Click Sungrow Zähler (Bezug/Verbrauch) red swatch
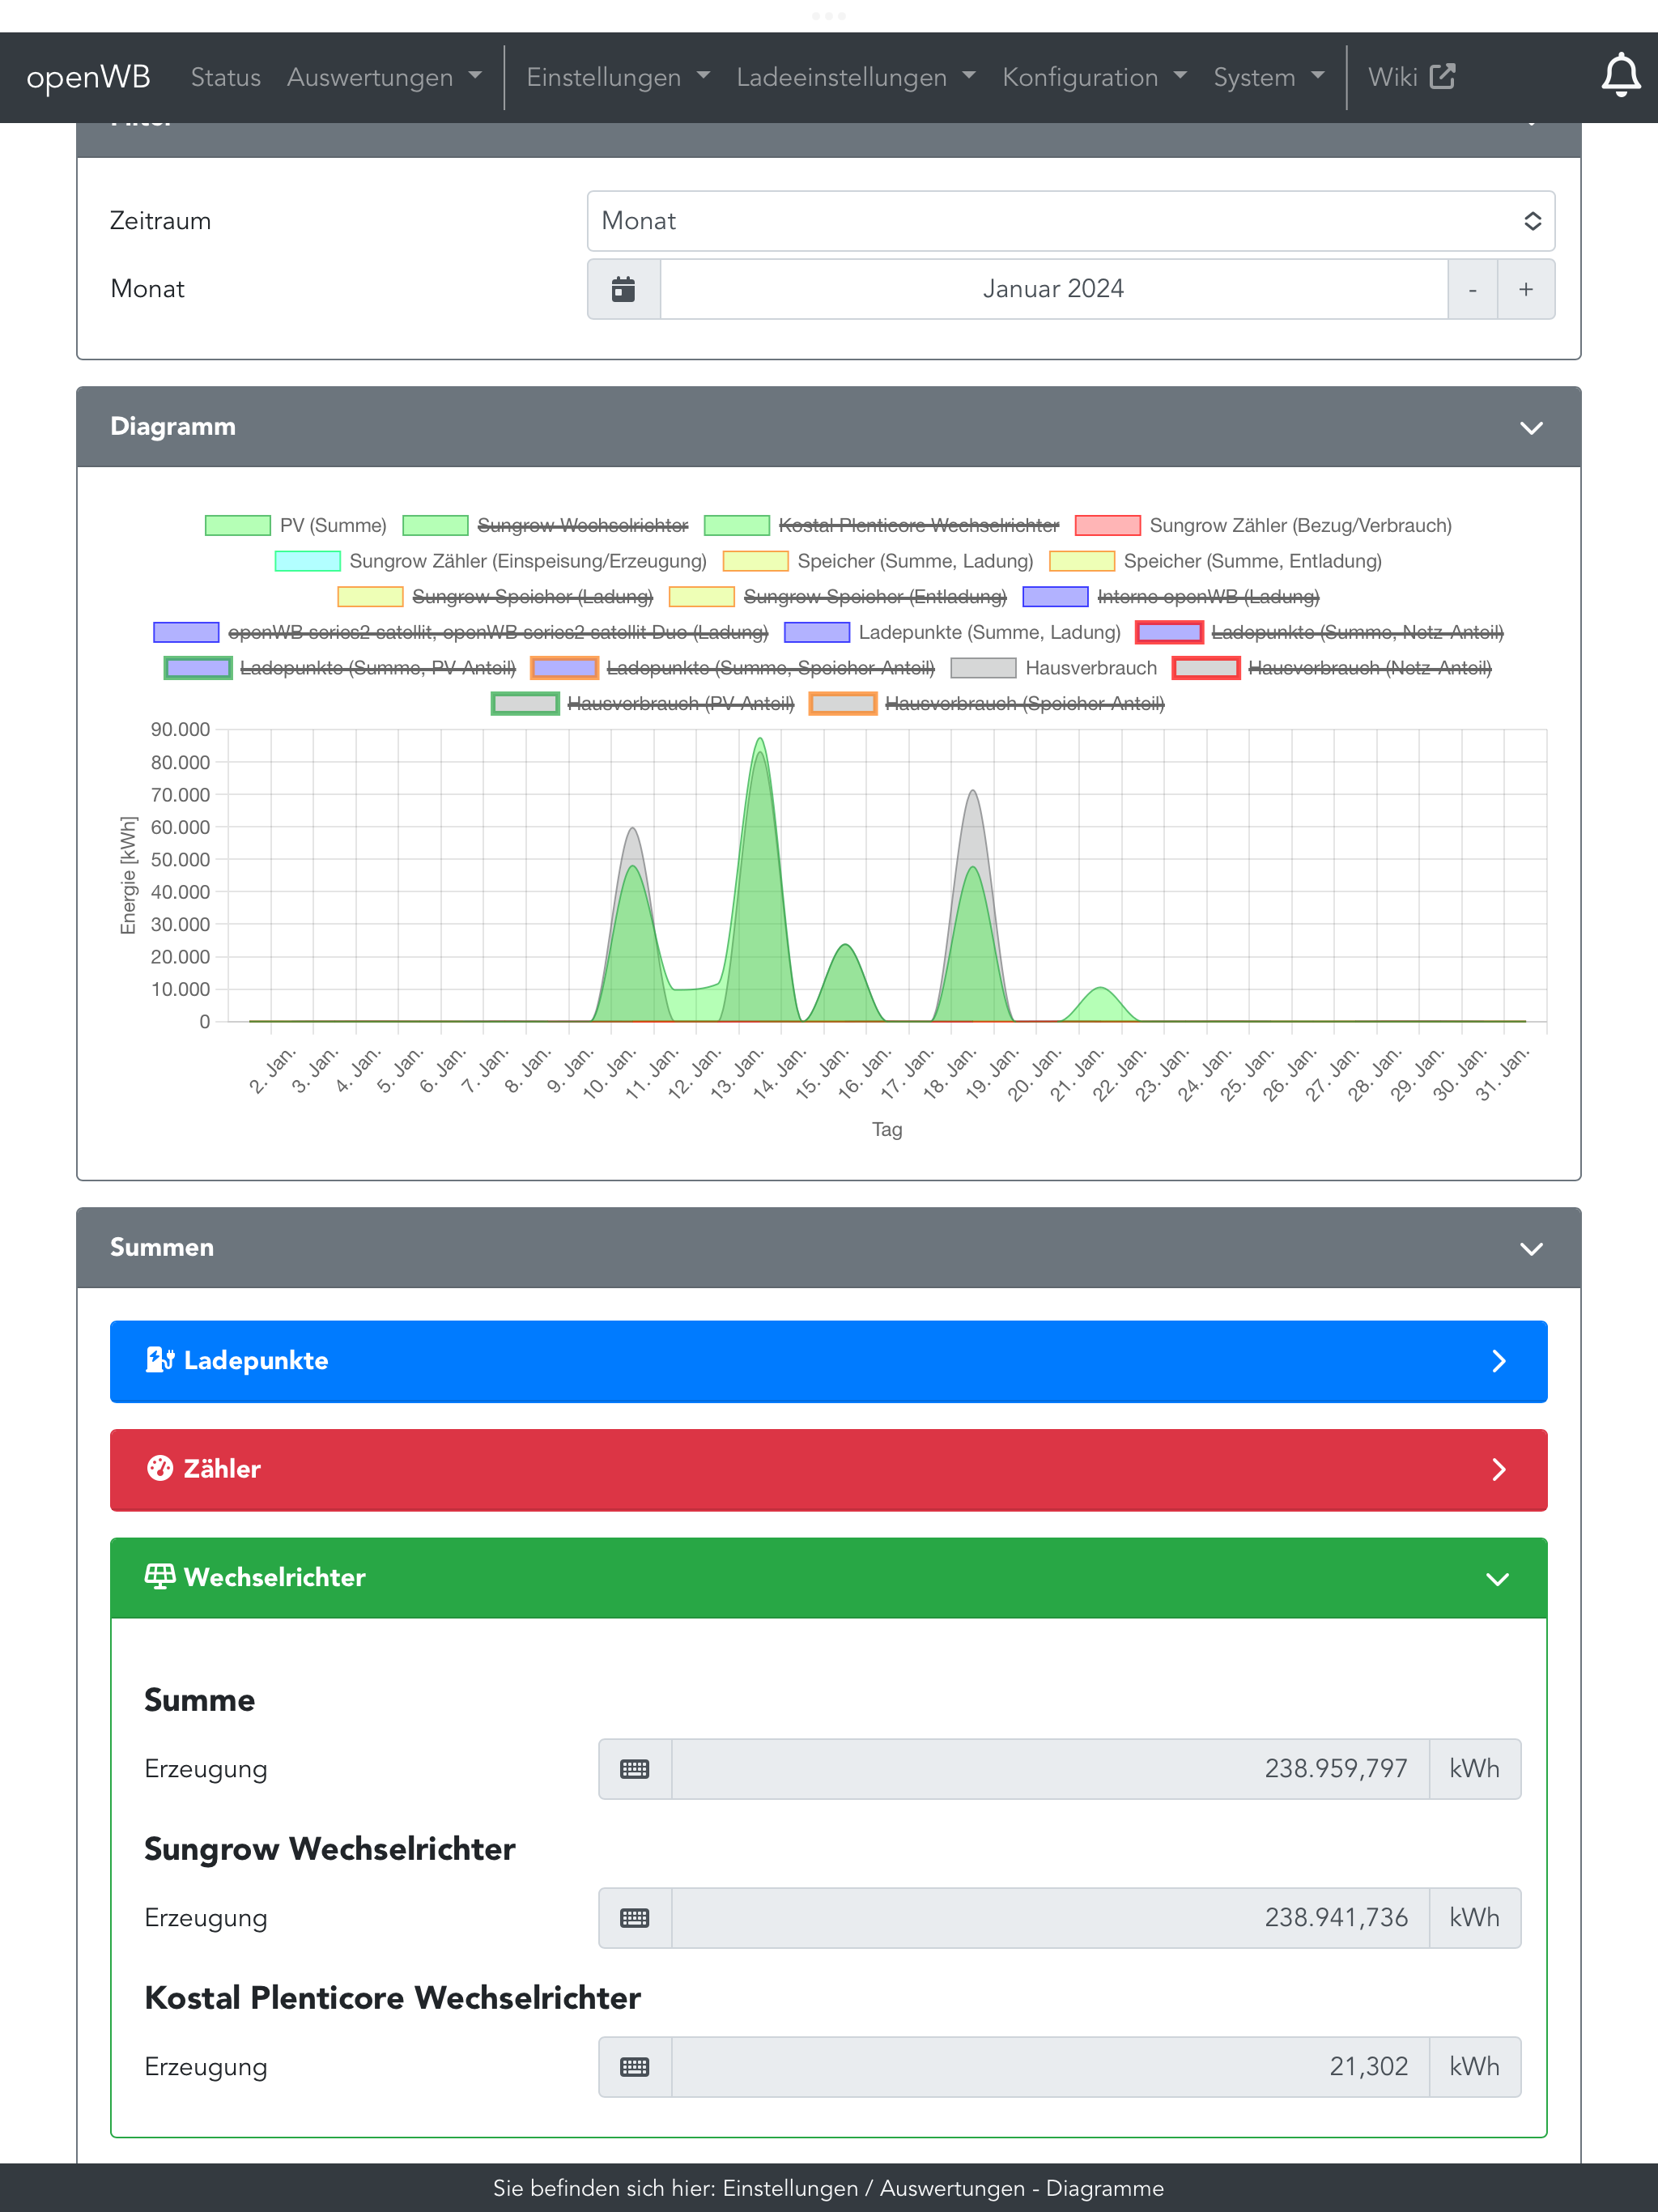 click(1107, 526)
